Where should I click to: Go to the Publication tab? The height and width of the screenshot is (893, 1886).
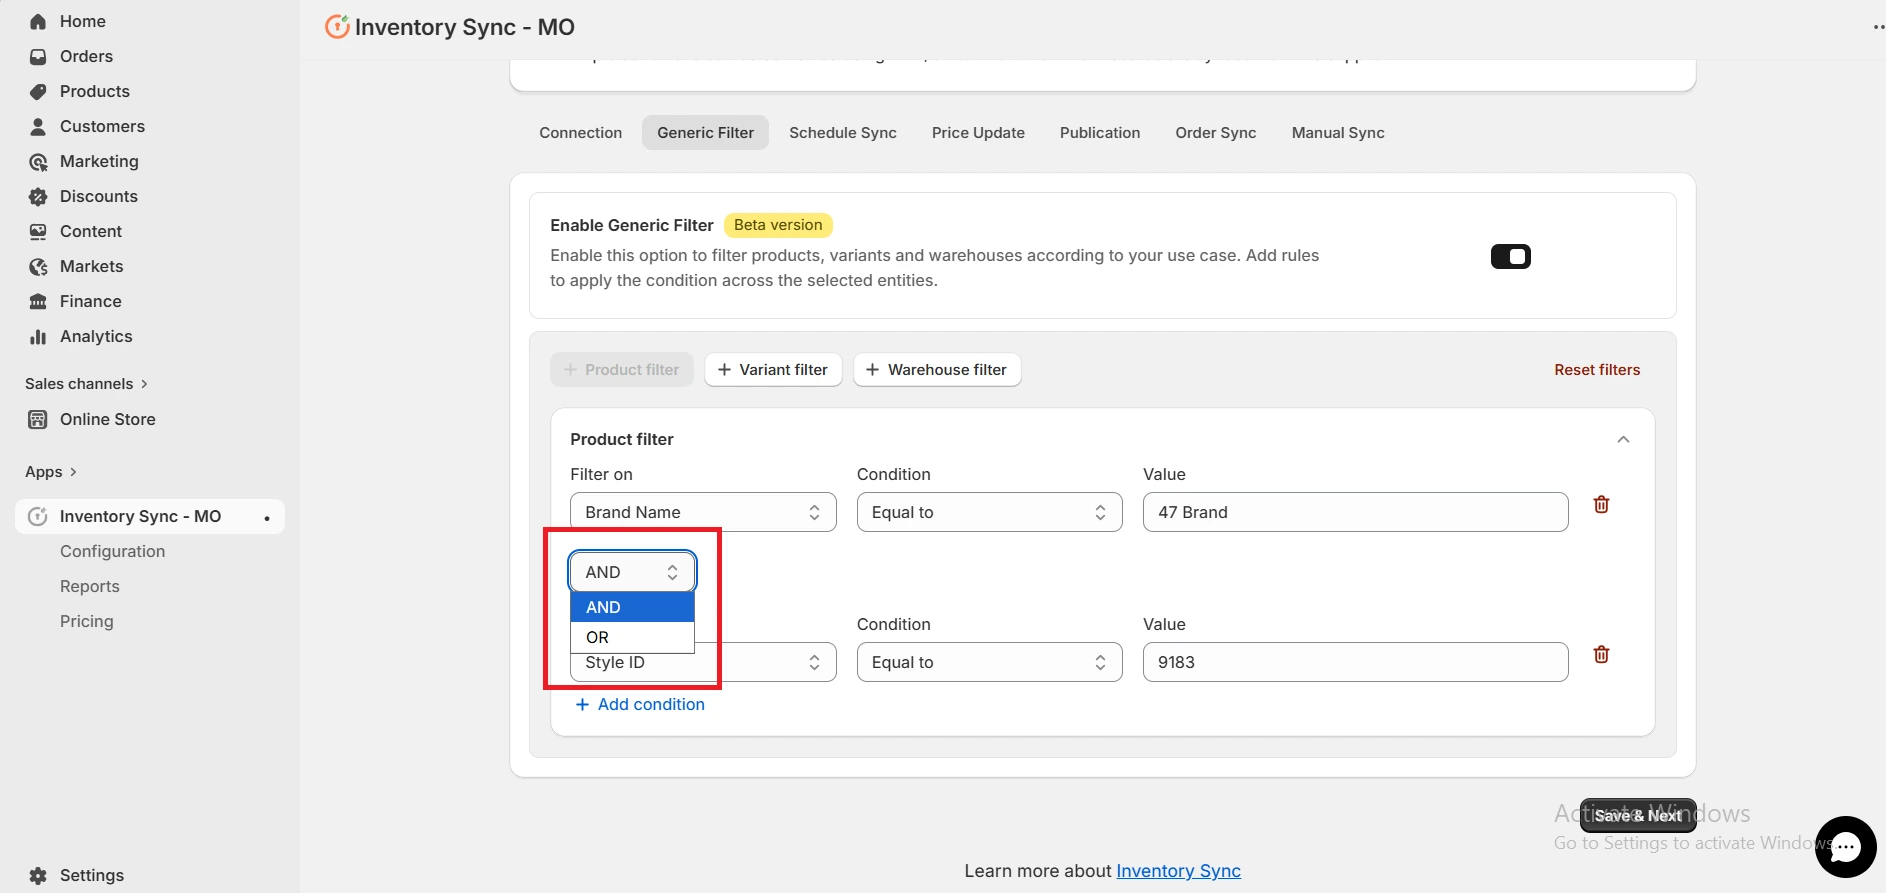coord(1100,133)
